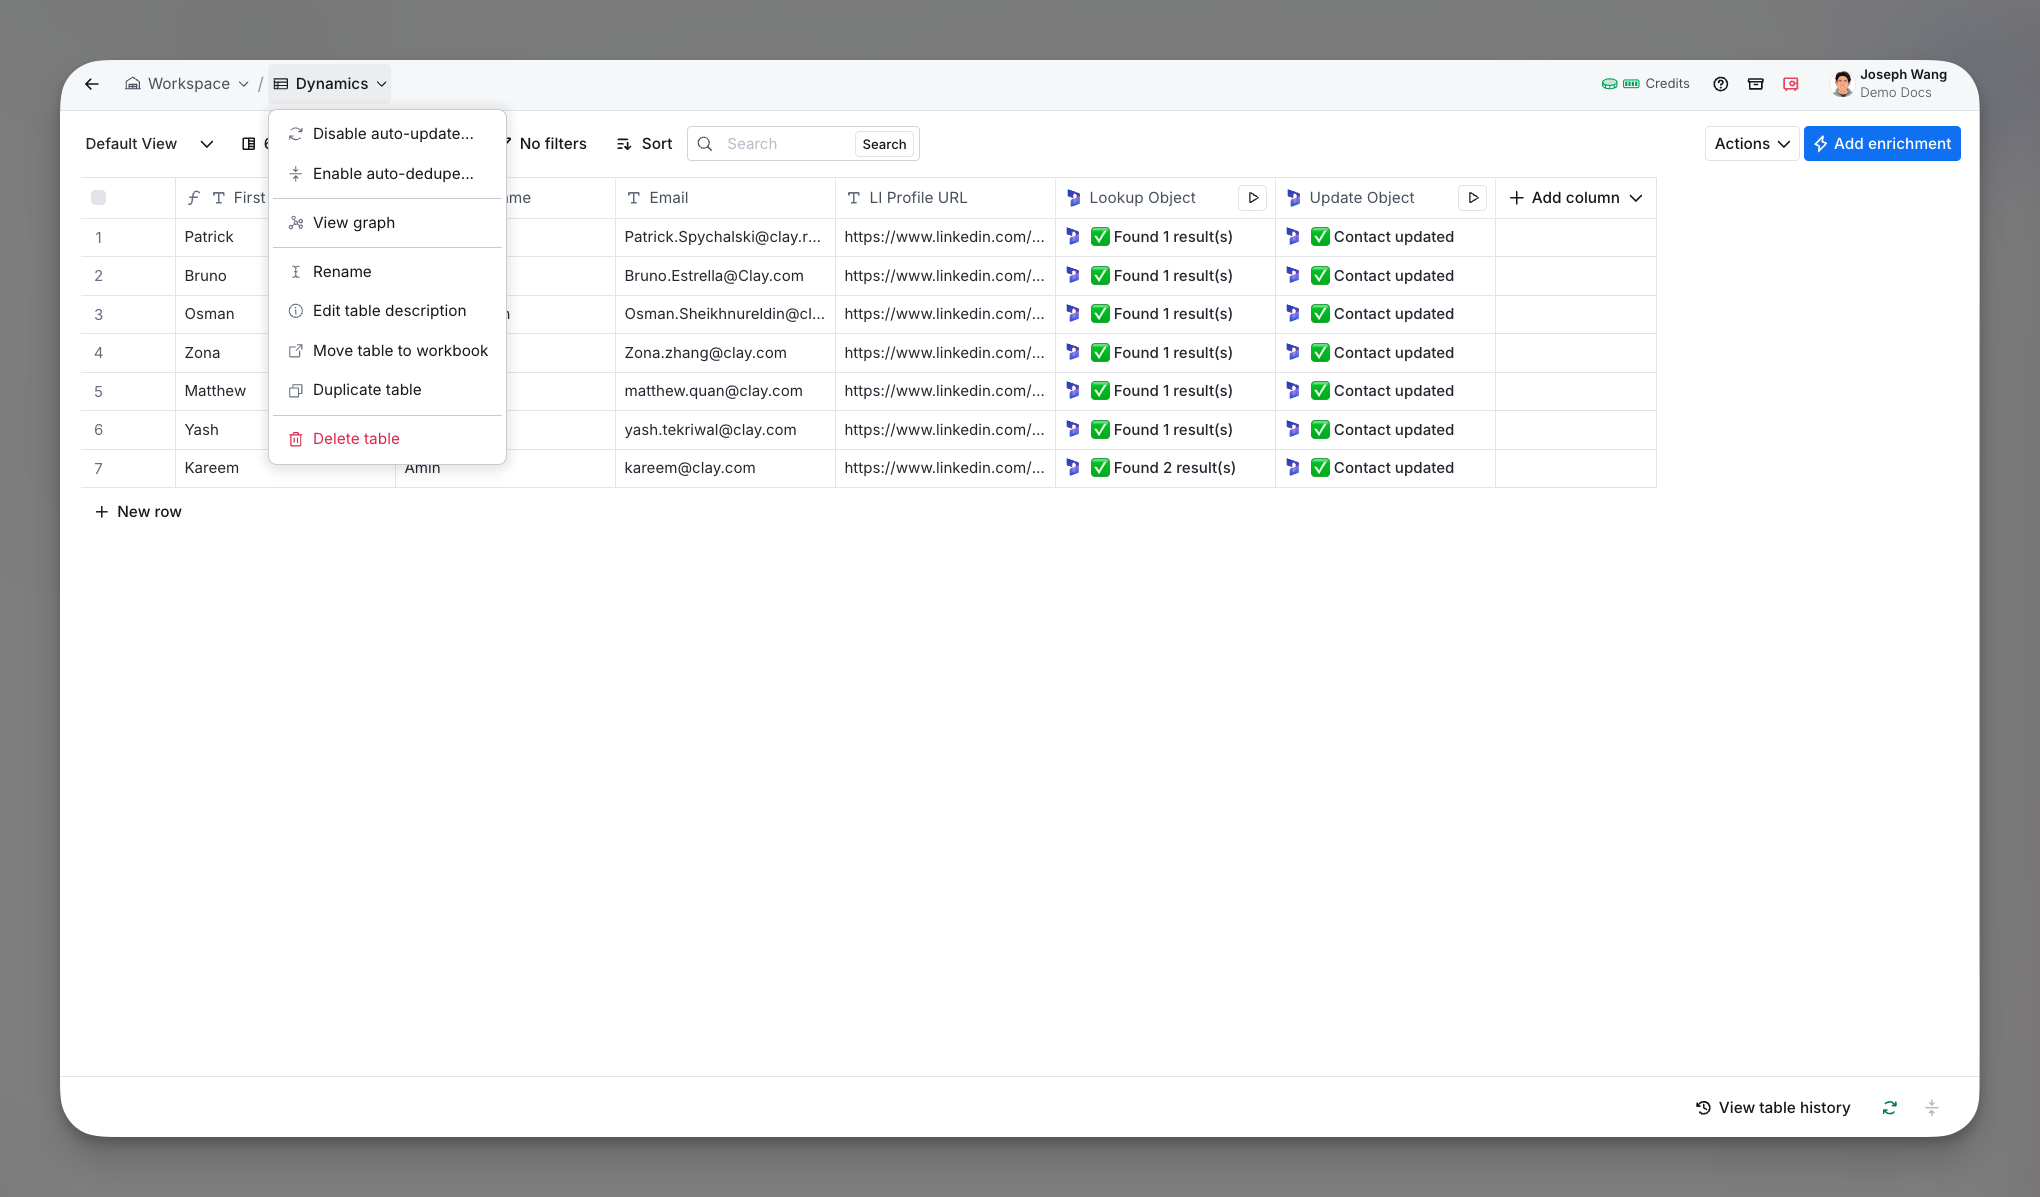This screenshot has height=1197, width=2040.
Task: Click the Add enrichment button
Action: 1881,144
